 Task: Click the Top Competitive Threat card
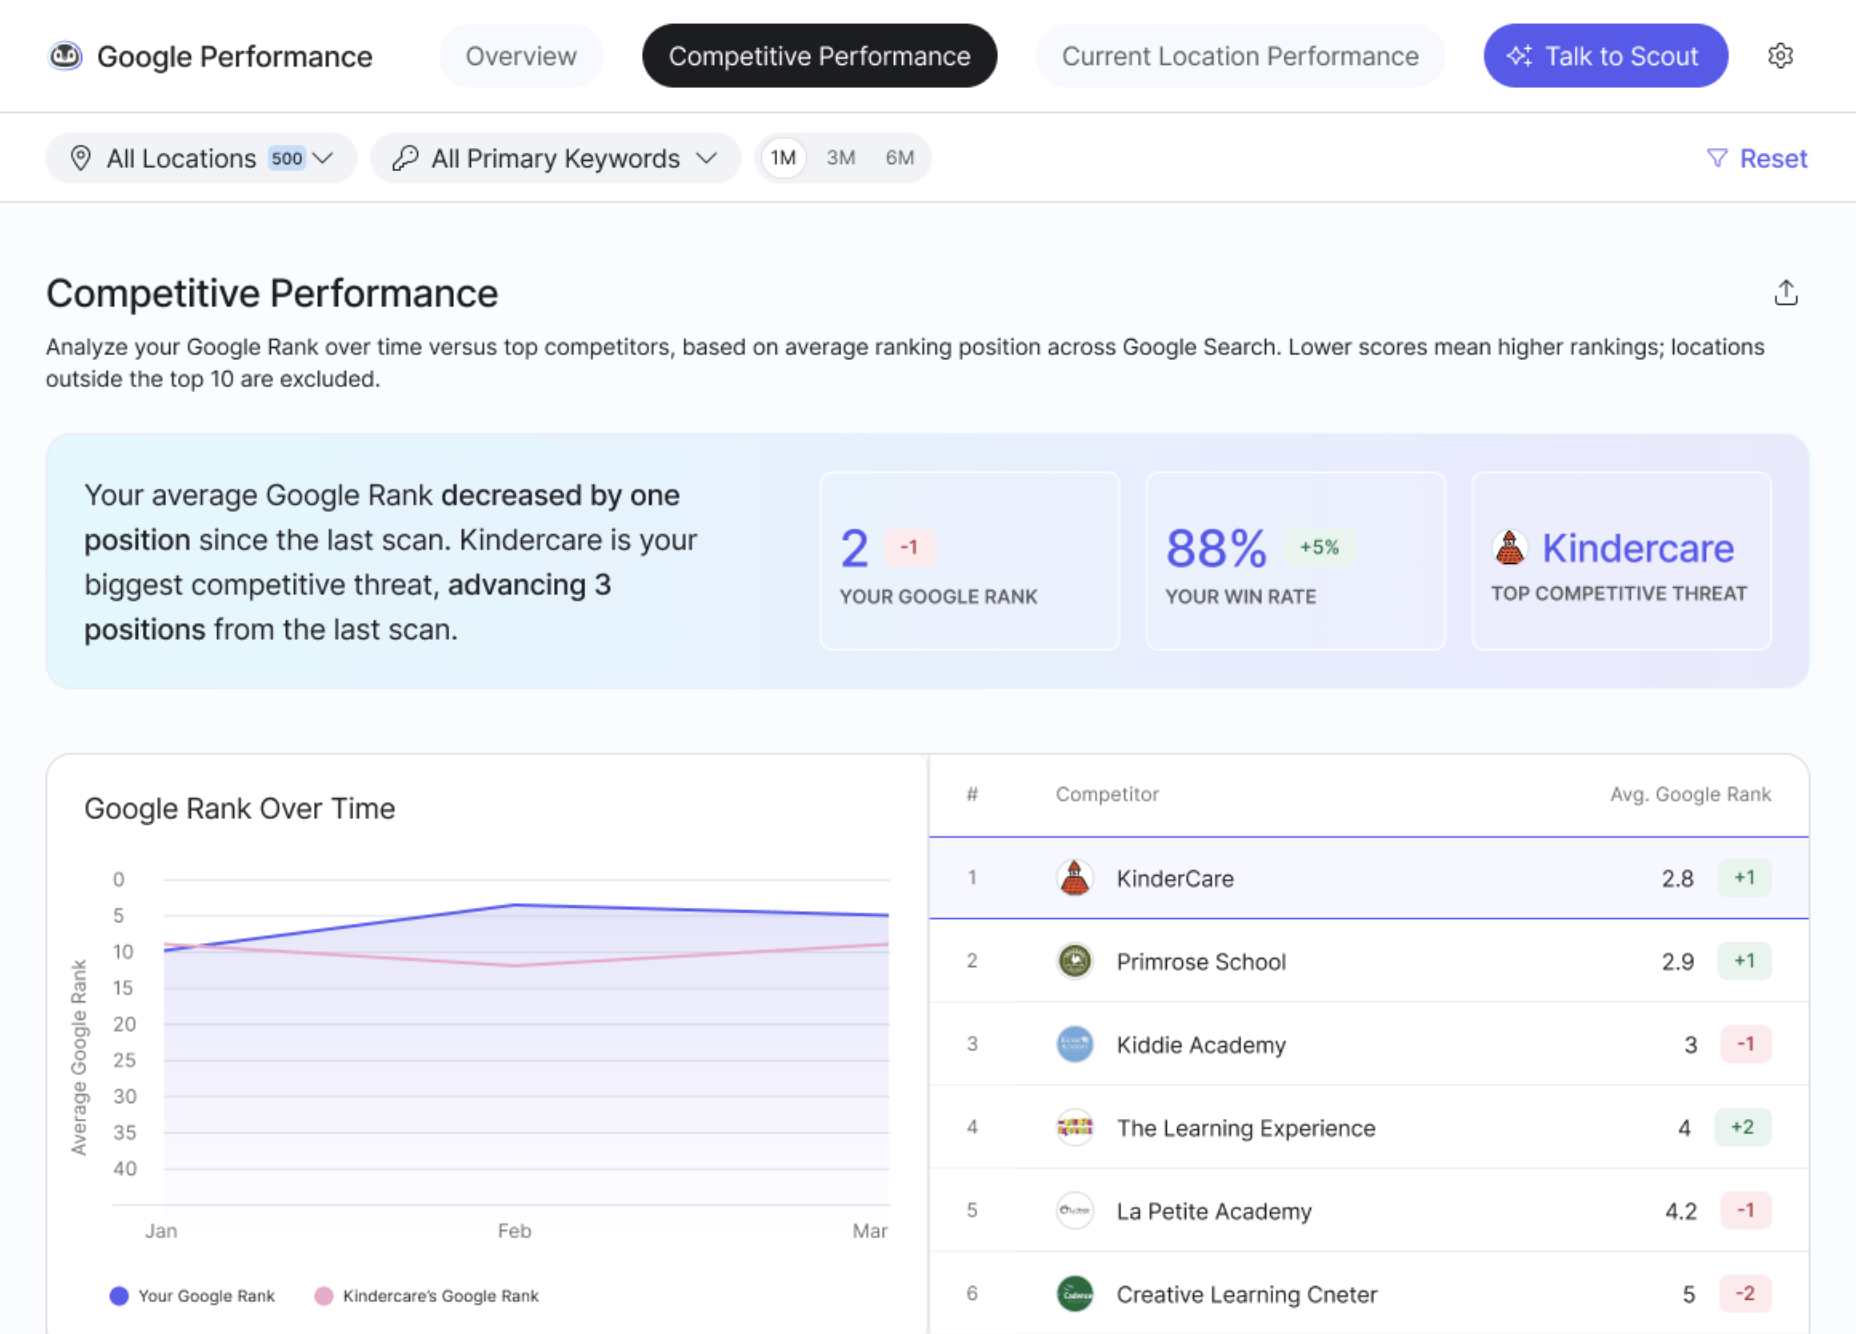click(x=1621, y=561)
